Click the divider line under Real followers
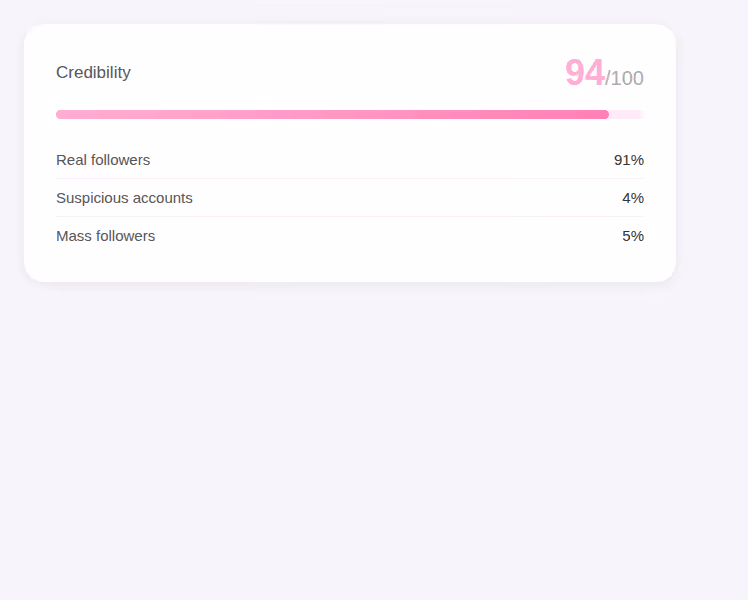The width and height of the screenshot is (748, 600). point(350,178)
